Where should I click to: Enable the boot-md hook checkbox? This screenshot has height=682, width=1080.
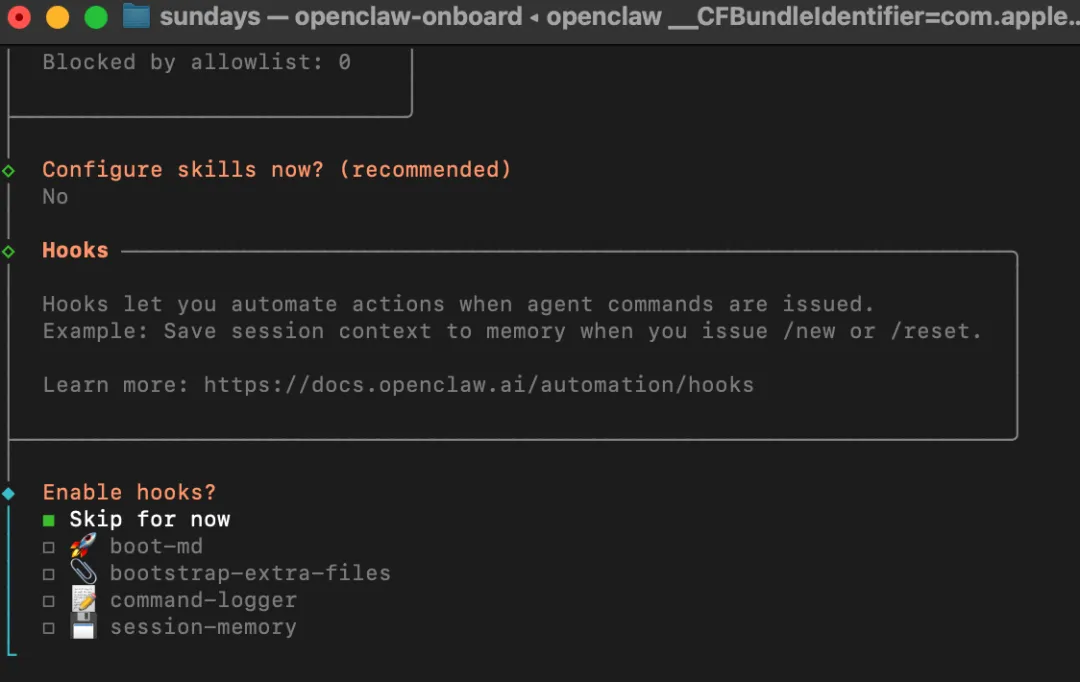pyautogui.click(x=48, y=547)
